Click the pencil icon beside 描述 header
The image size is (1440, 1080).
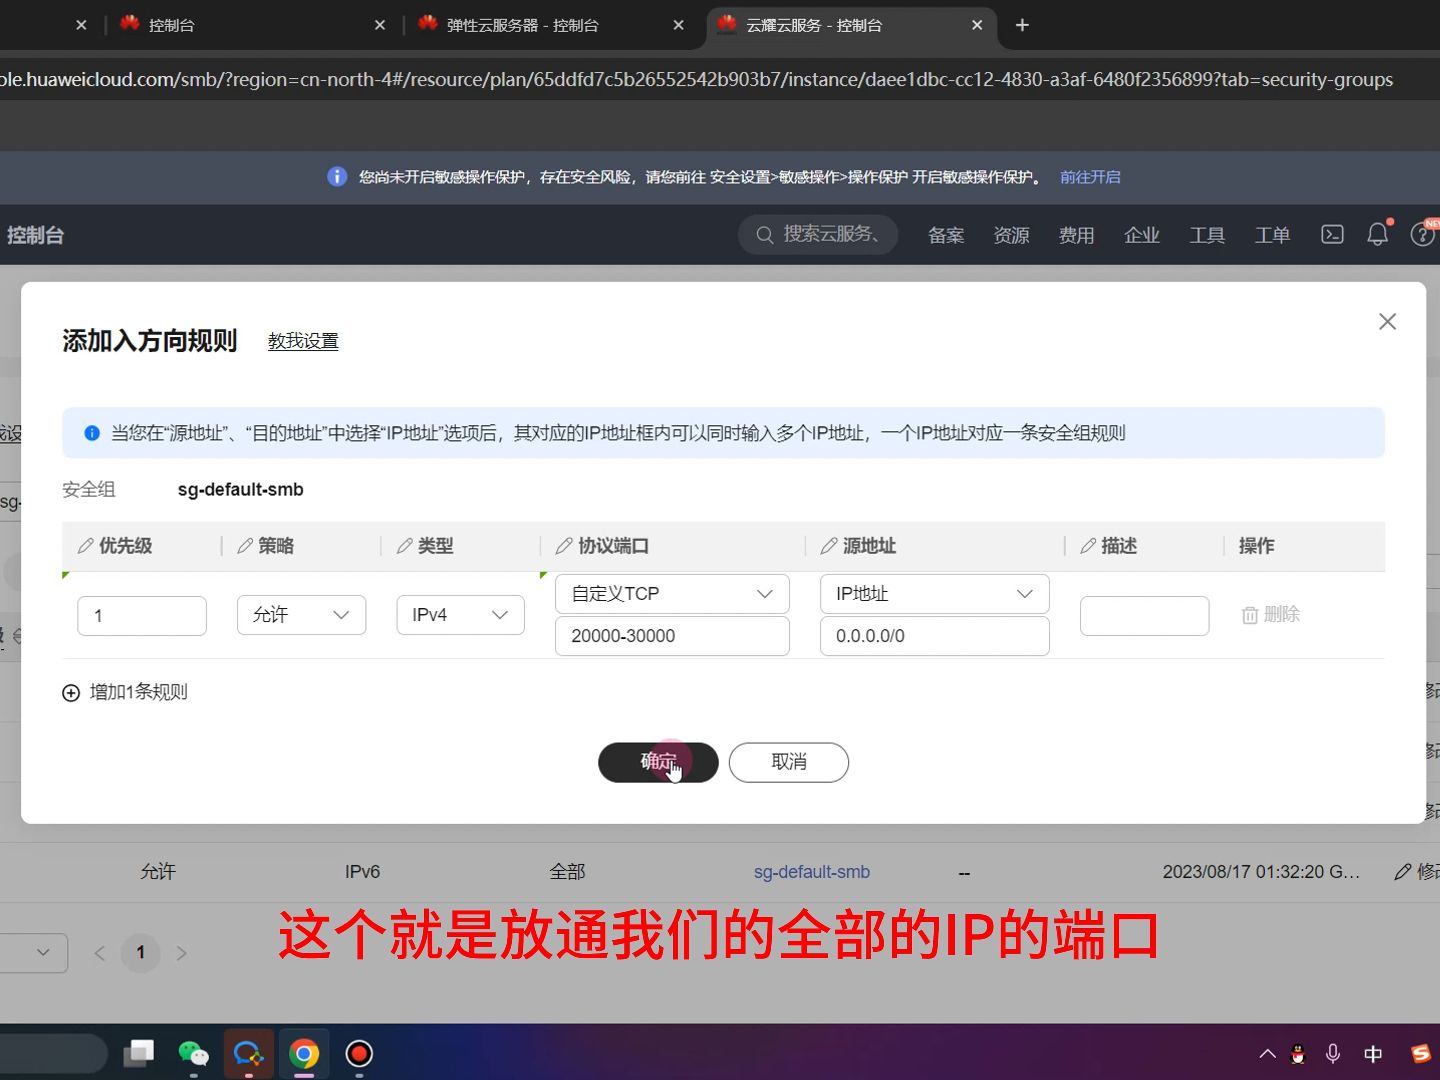[1088, 546]
